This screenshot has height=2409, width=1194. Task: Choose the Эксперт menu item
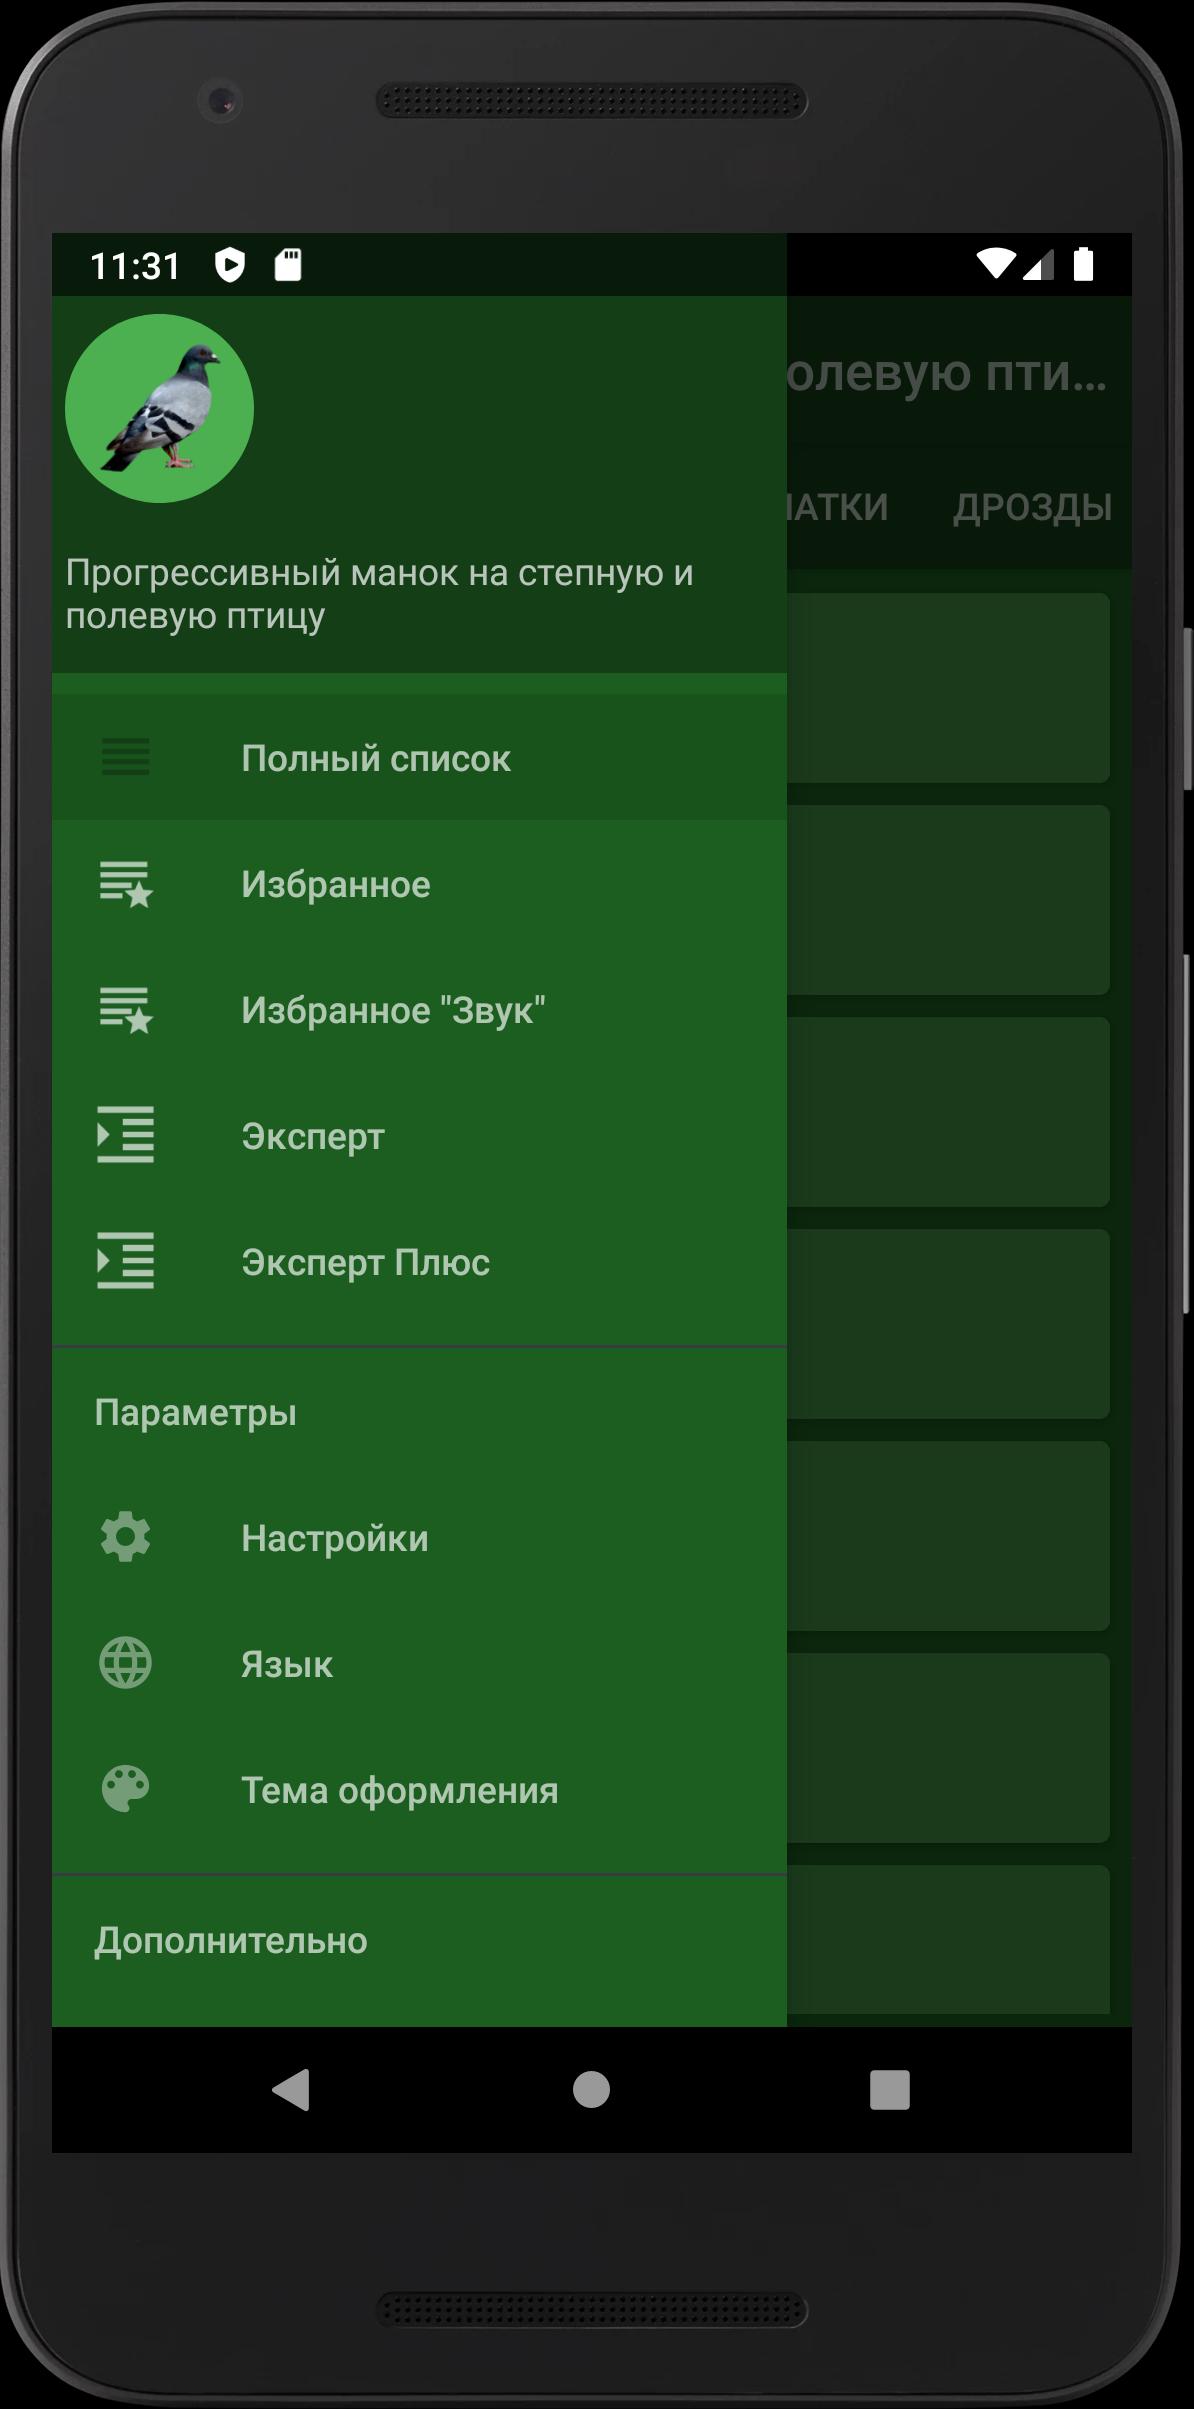click(x=419, y=1136)
